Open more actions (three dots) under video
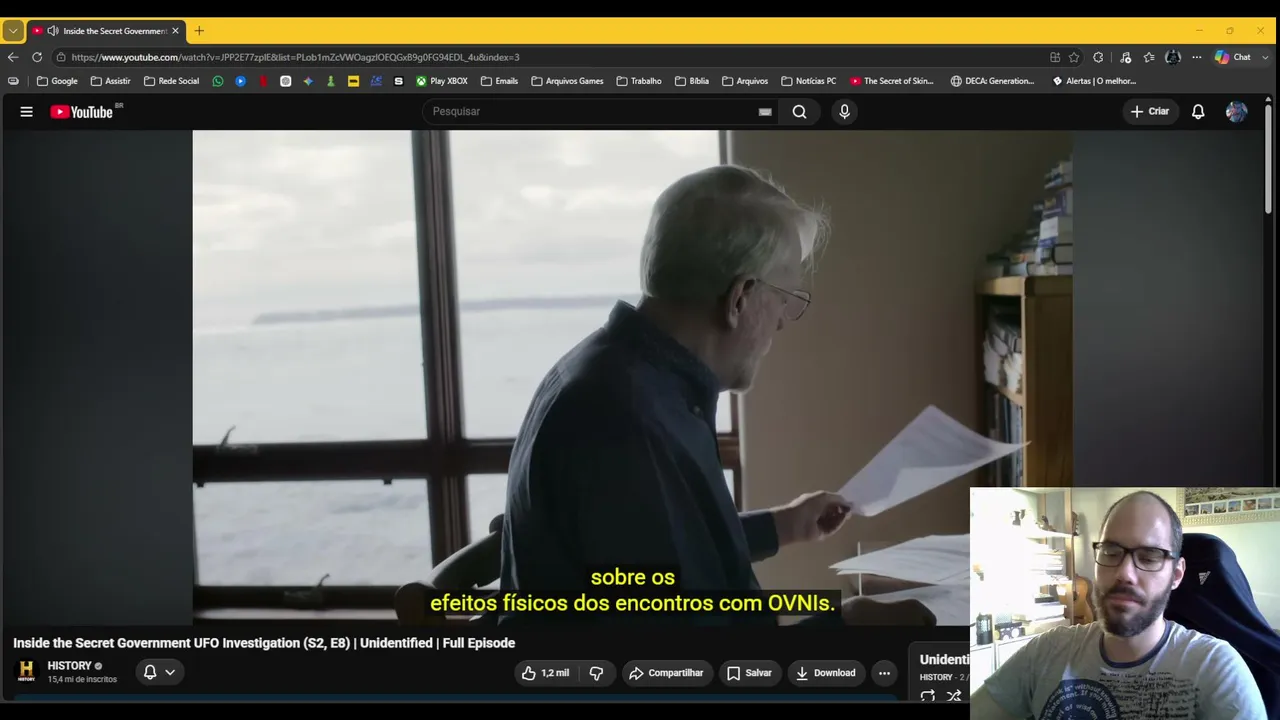The height and width of the screenshot is (720, 1280). click(x=884, y=673)
